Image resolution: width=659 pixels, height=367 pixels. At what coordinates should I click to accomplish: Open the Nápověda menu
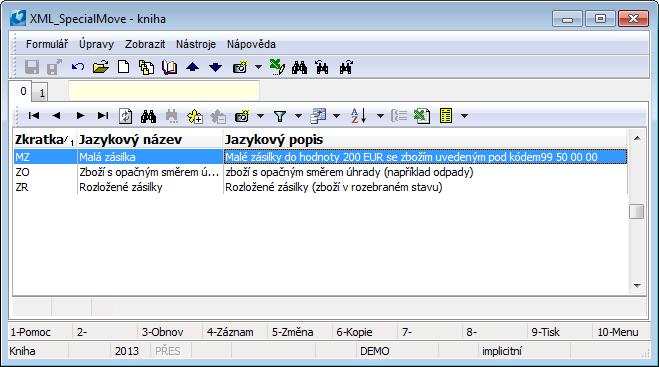point(251,44)
